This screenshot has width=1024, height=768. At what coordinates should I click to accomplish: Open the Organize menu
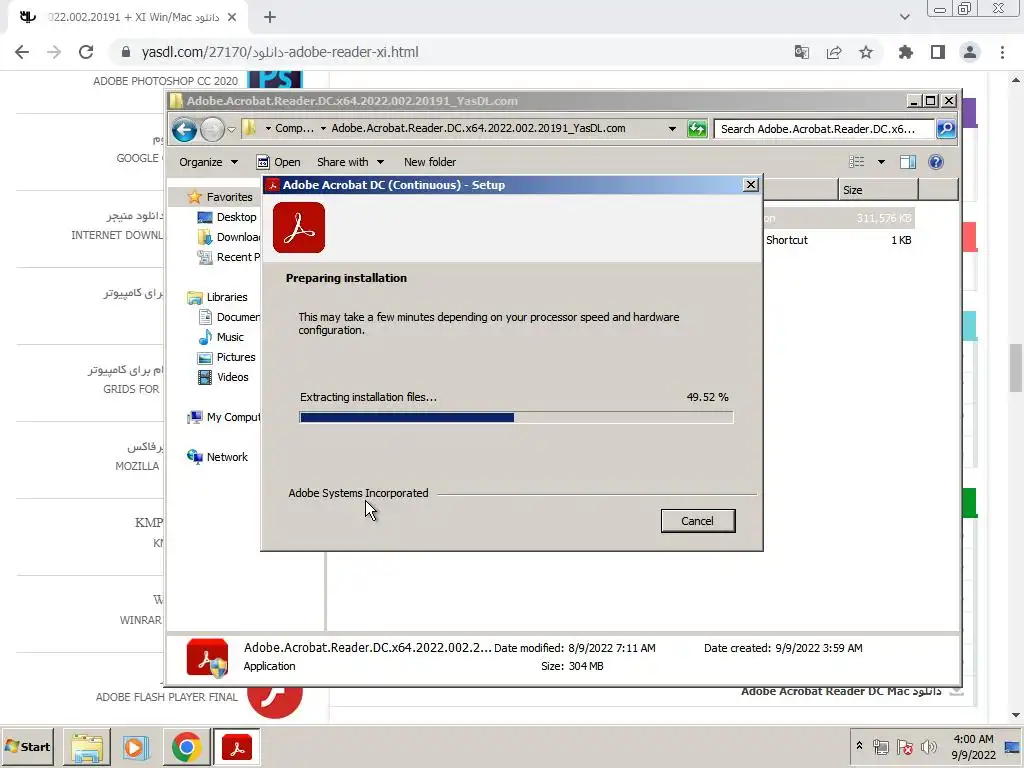pos(208,162)
